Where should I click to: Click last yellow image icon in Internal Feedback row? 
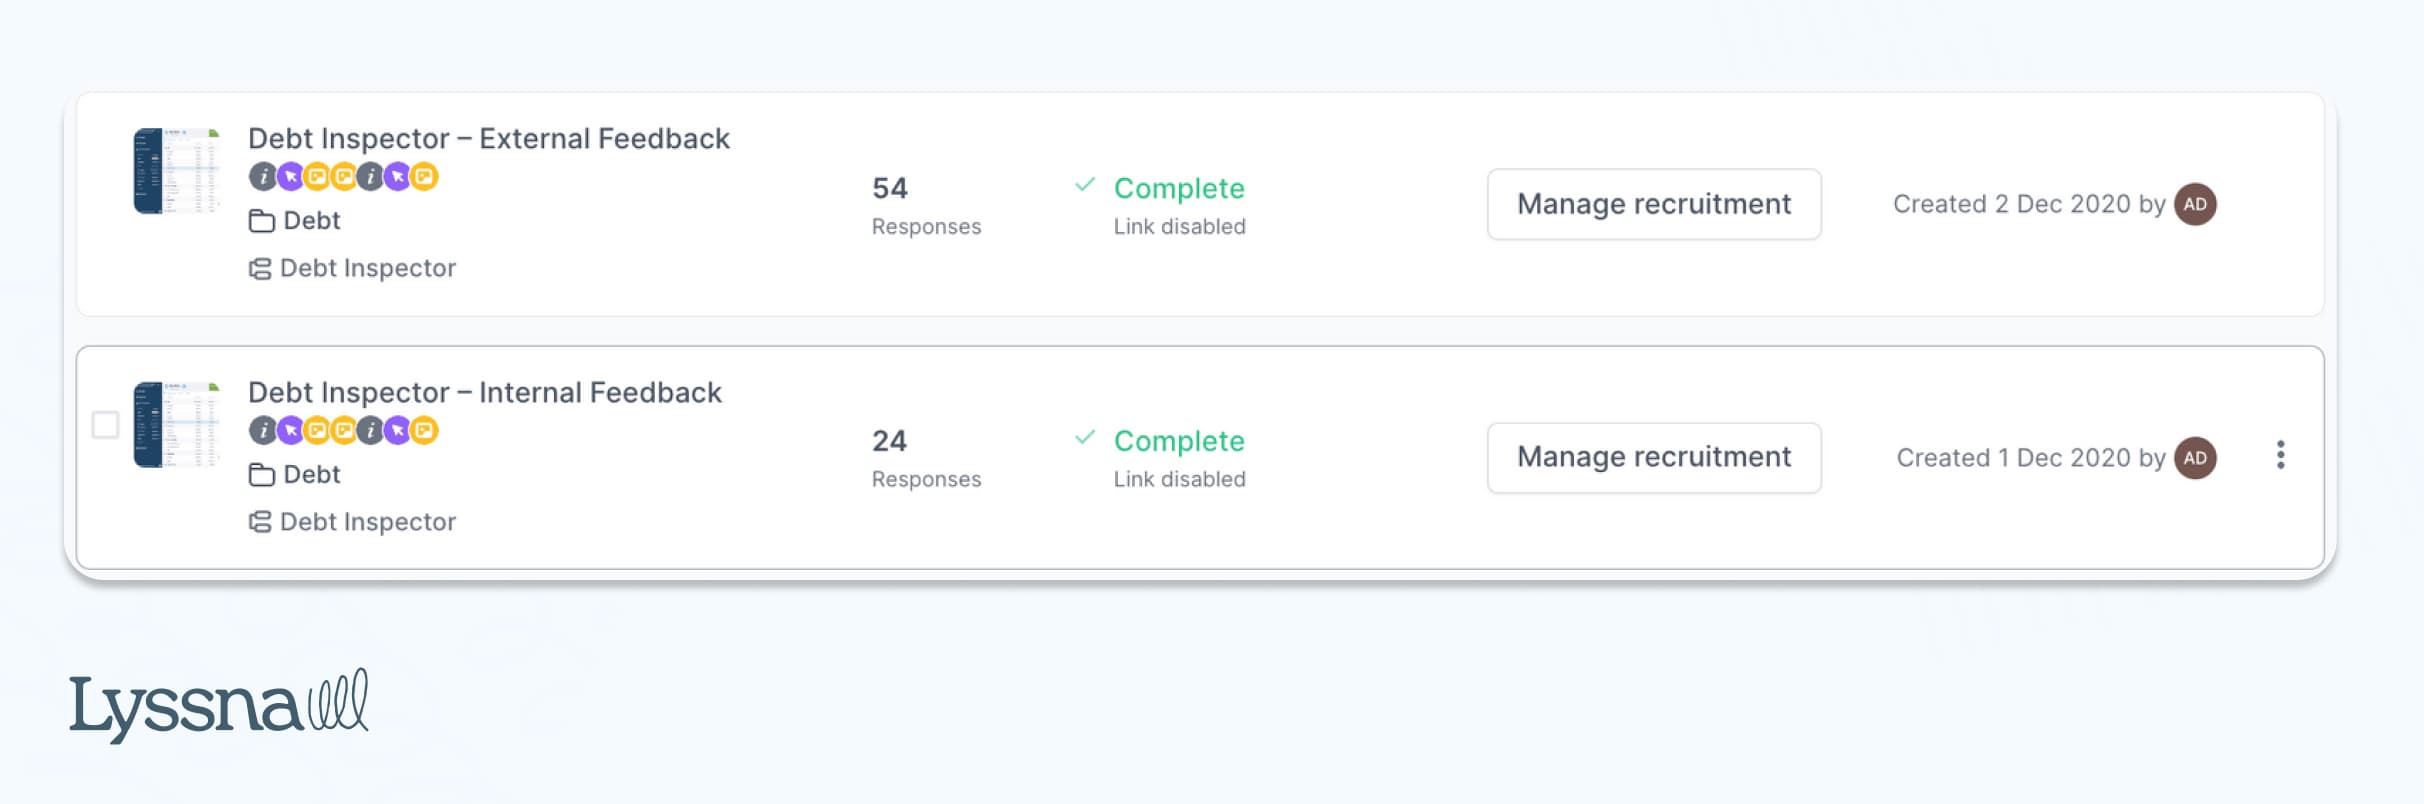tap(424, 431)
